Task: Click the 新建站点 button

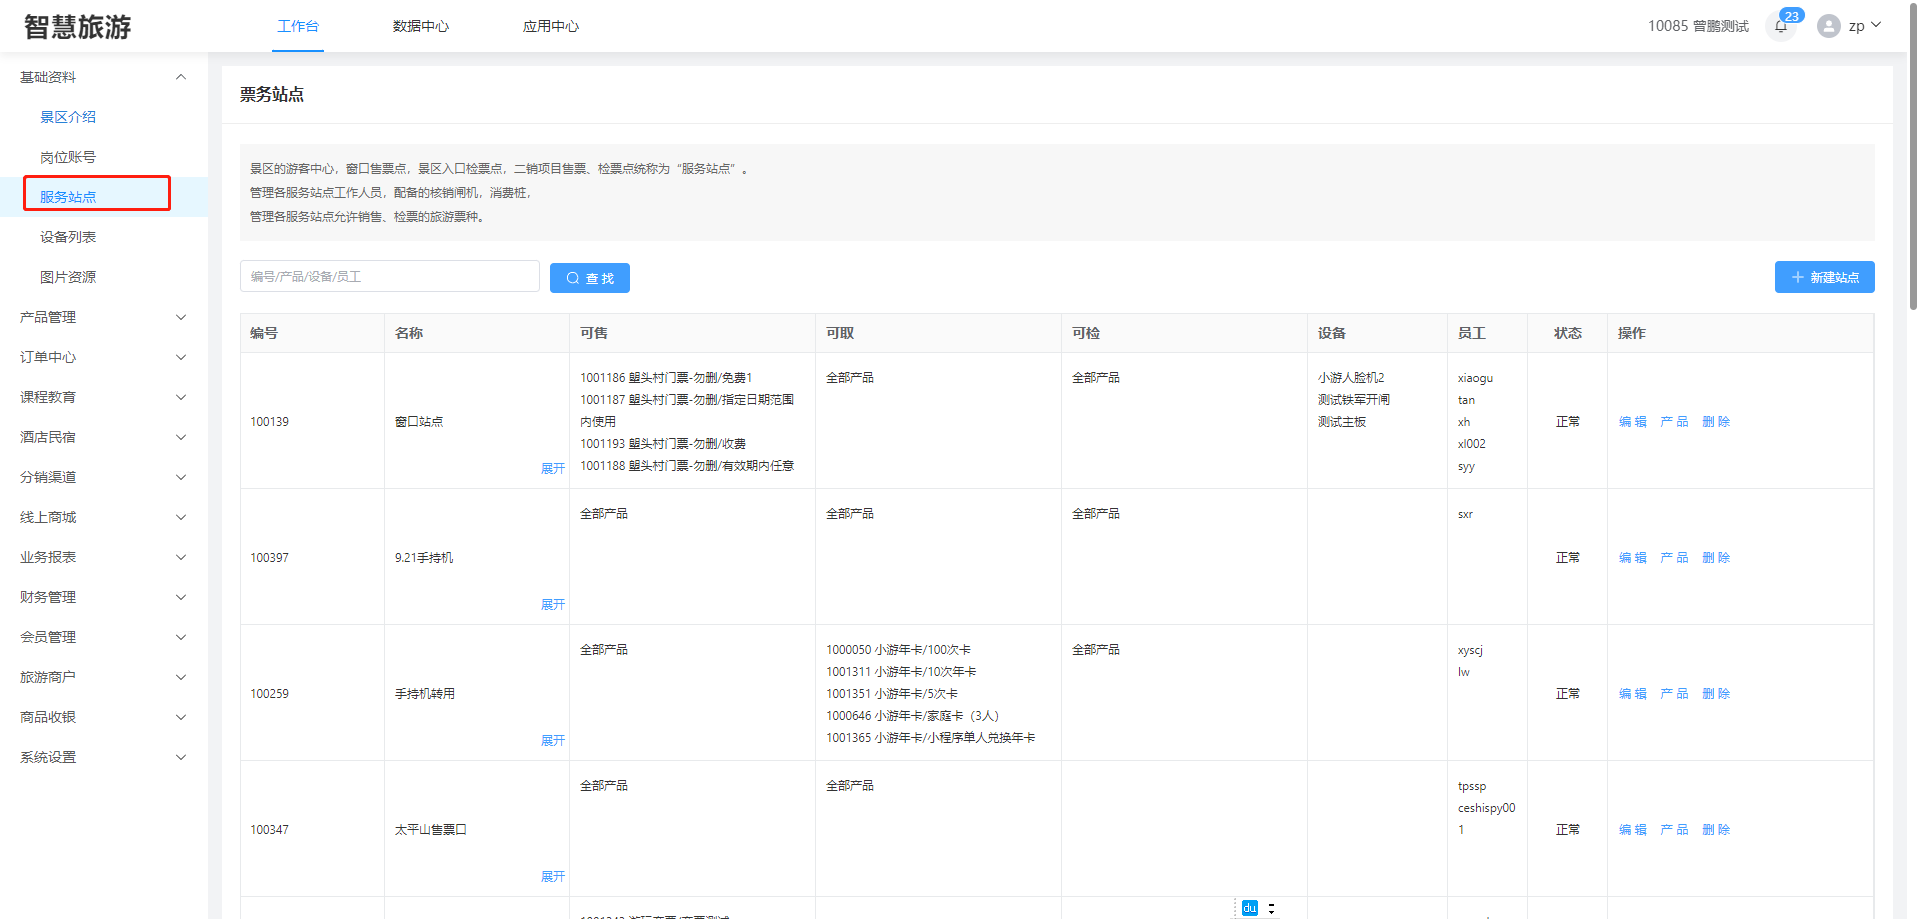Action: tap(1824, 277)
